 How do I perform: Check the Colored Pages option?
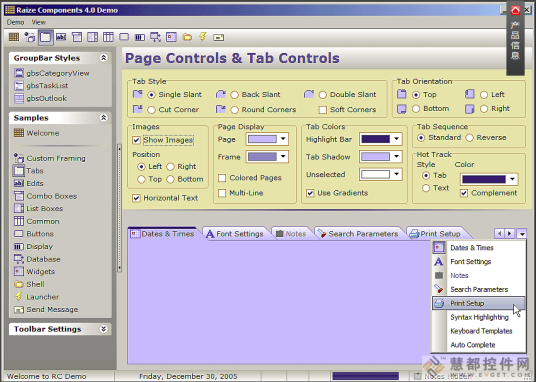click(222, 178)
